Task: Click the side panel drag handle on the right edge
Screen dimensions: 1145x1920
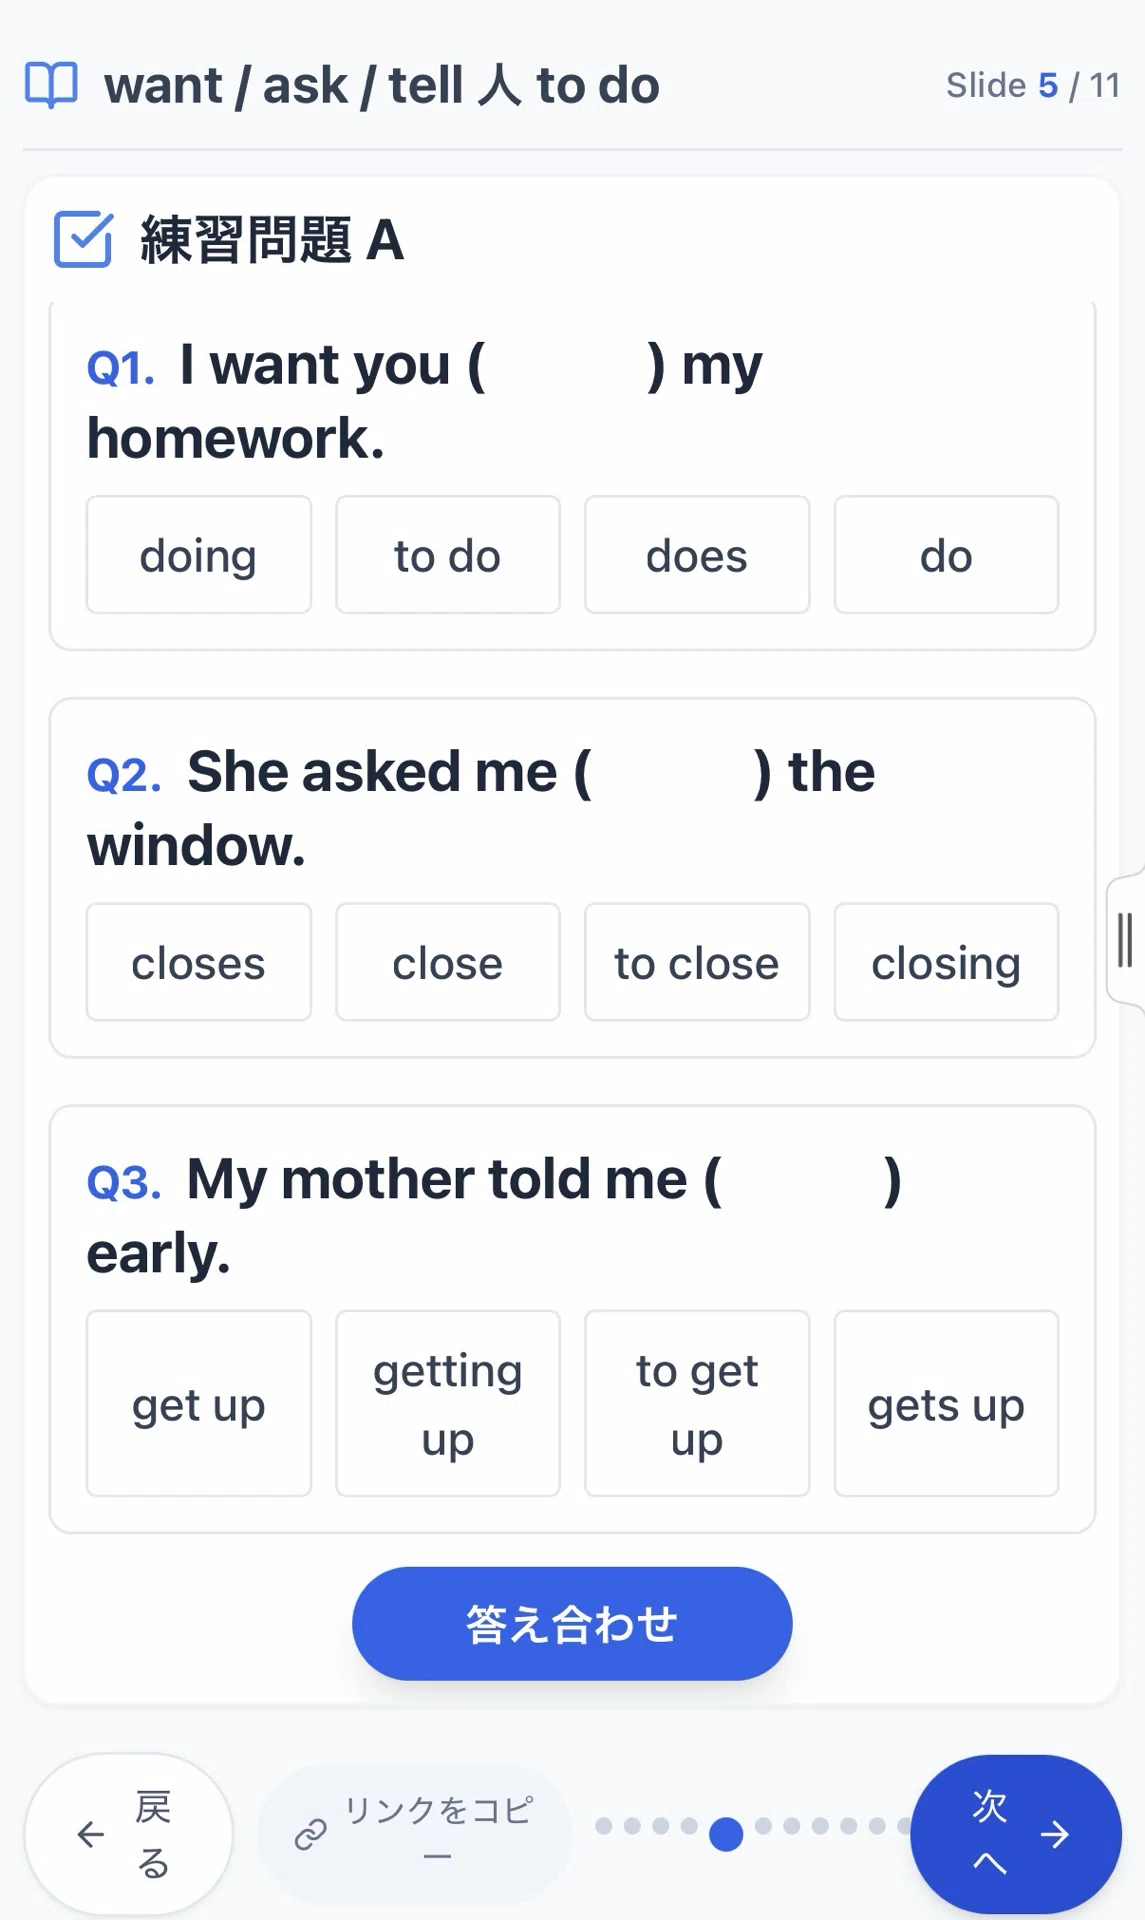Action: [1125, 939]
